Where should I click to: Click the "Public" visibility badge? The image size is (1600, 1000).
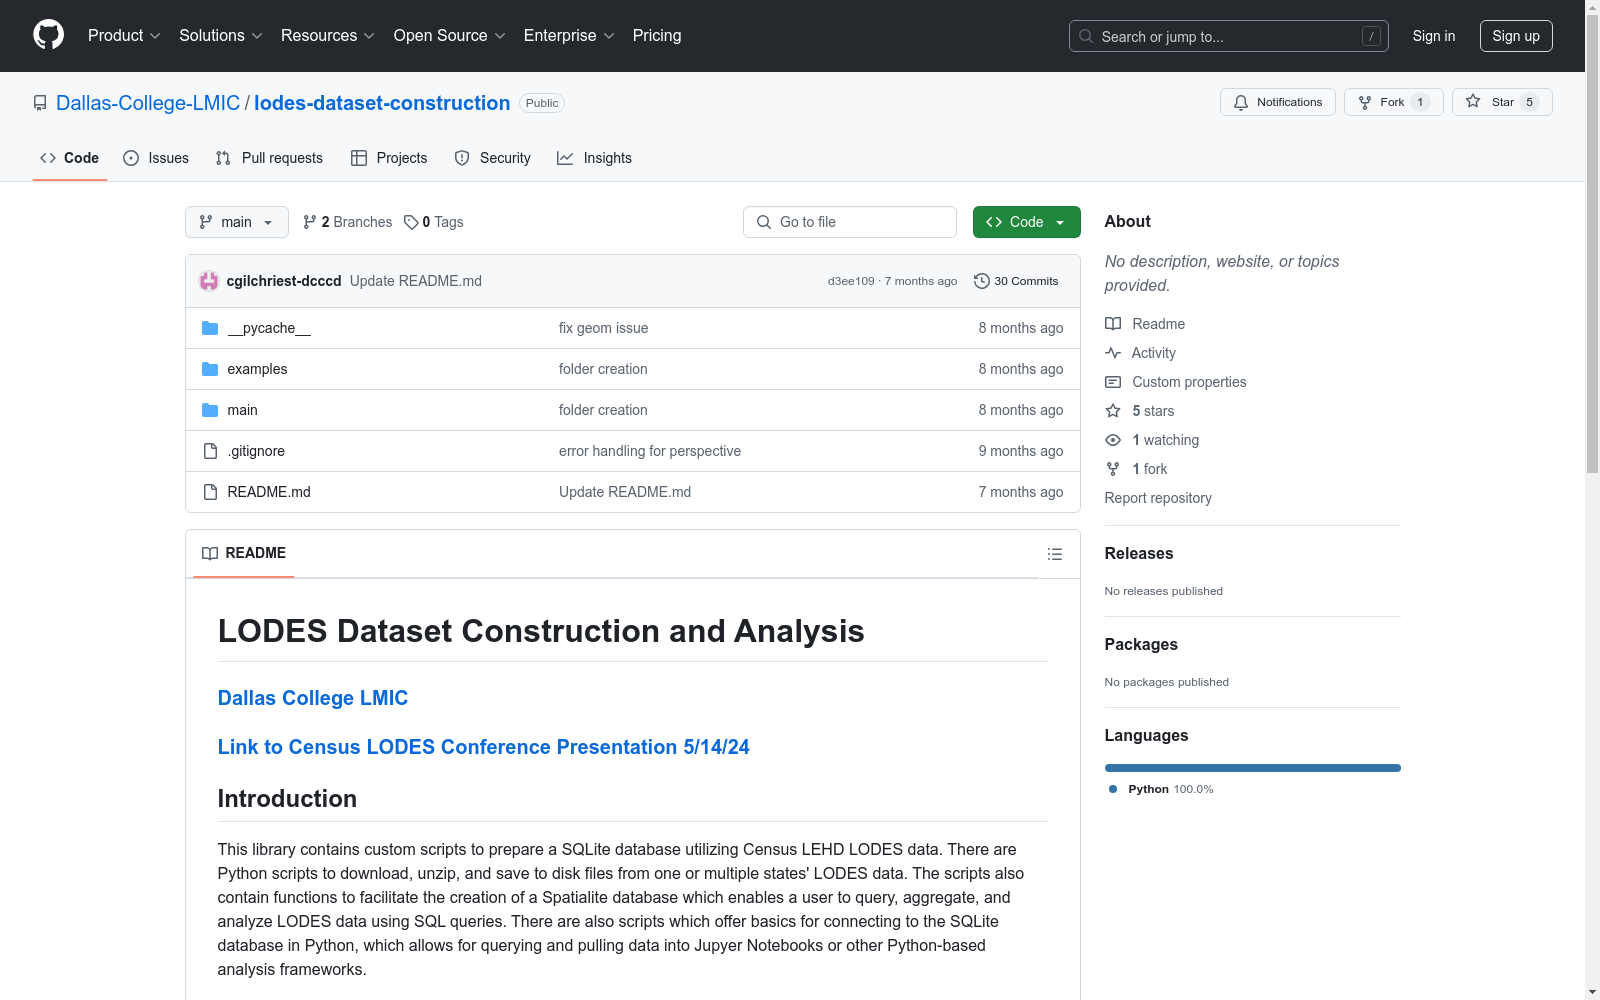[542, 103]
